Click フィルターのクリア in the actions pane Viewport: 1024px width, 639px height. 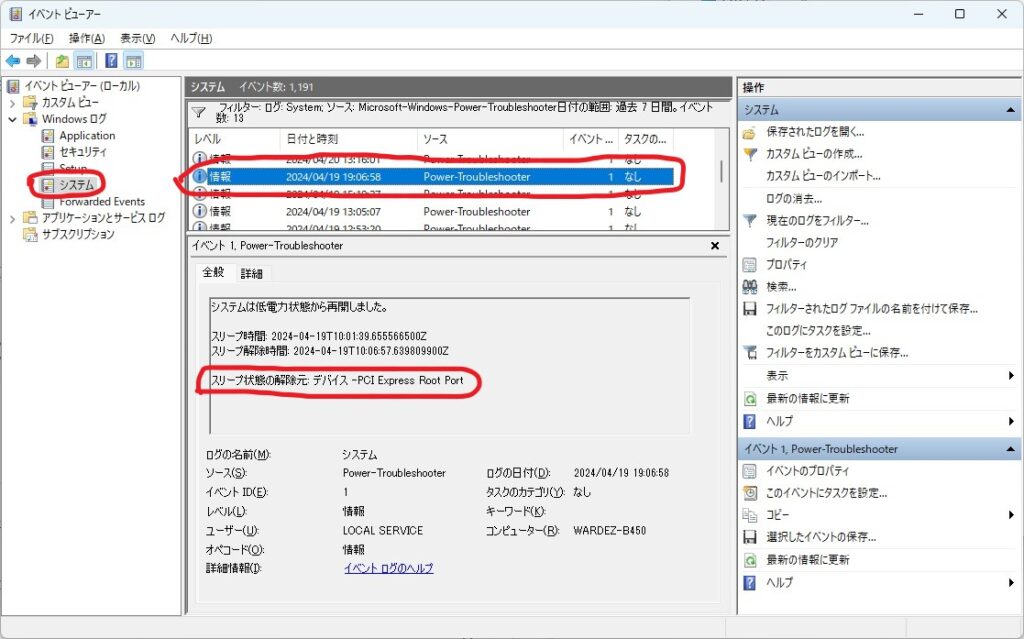point(802,242)
